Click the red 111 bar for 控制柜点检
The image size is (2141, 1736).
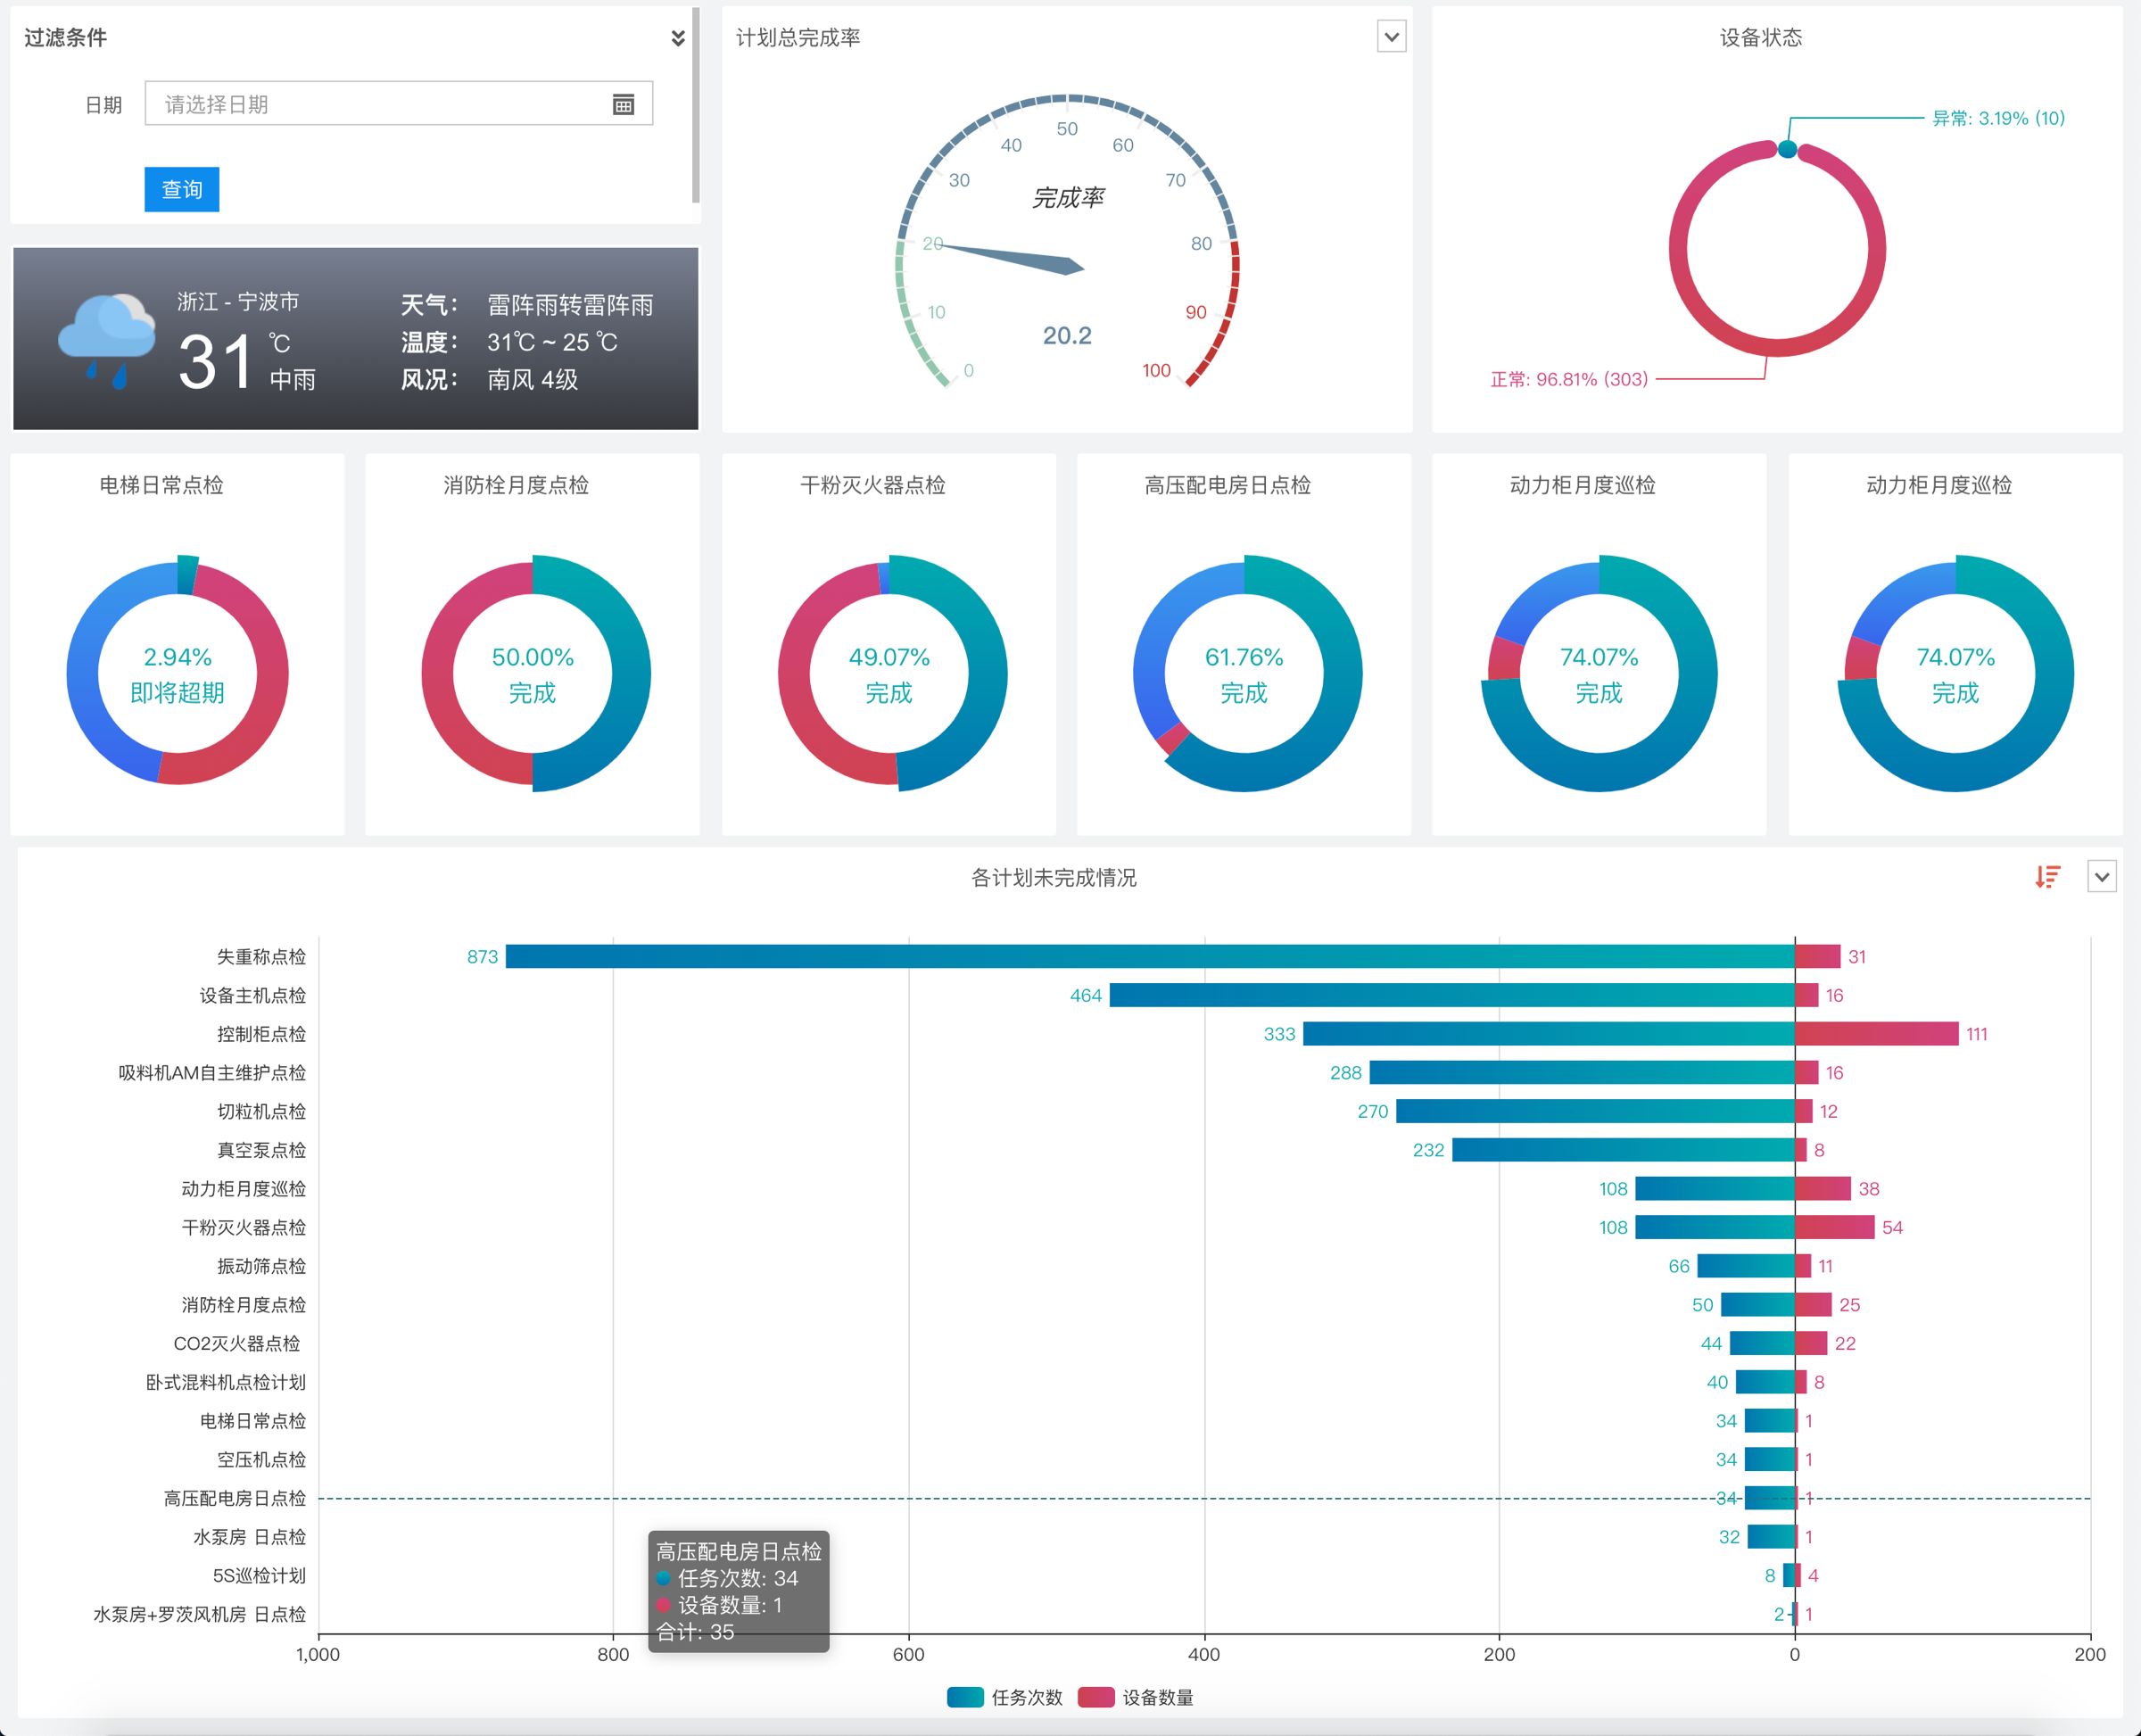(1877, 1033)
